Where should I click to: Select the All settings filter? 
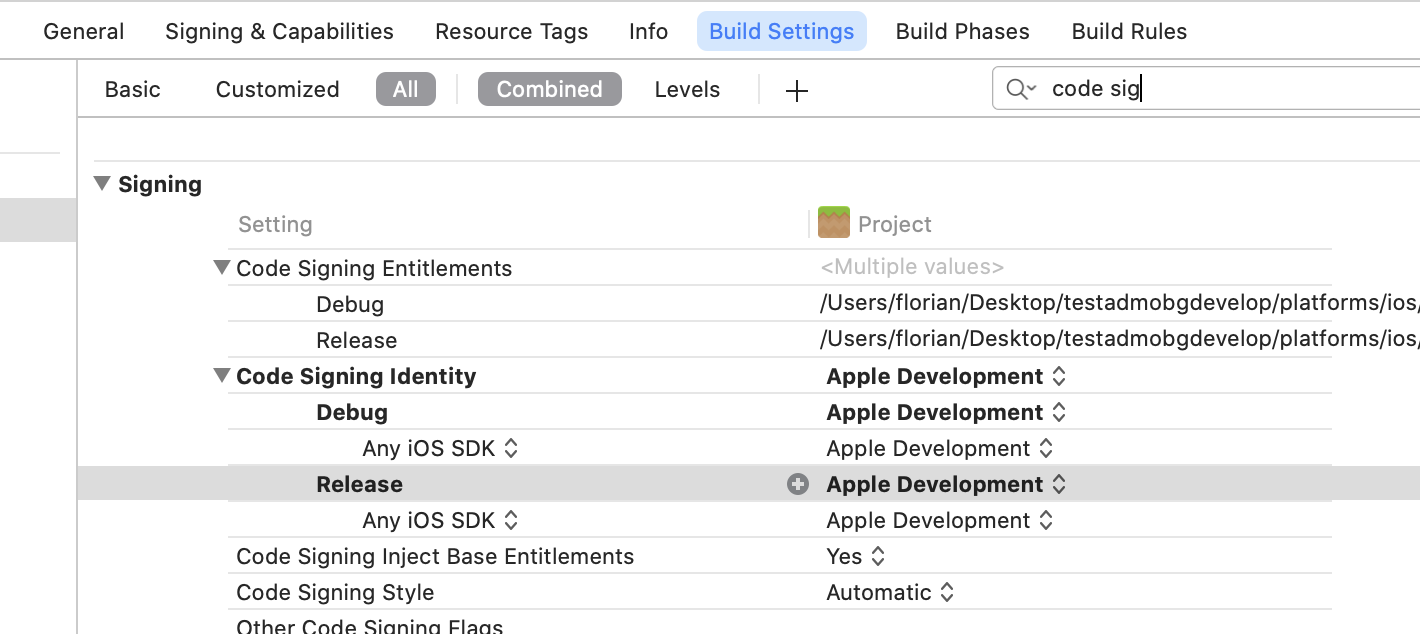(x=405, y=90)
